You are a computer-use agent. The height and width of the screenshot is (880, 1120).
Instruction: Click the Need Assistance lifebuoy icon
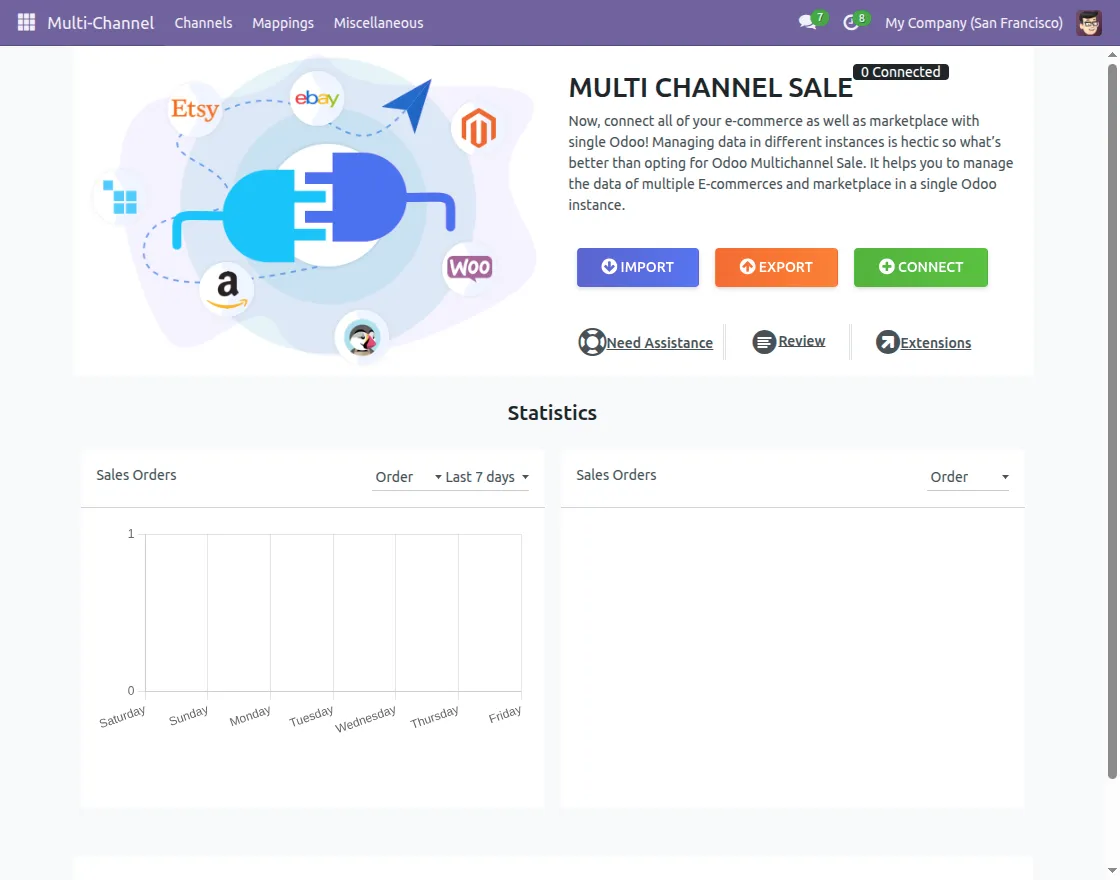(x=592, y=342)
